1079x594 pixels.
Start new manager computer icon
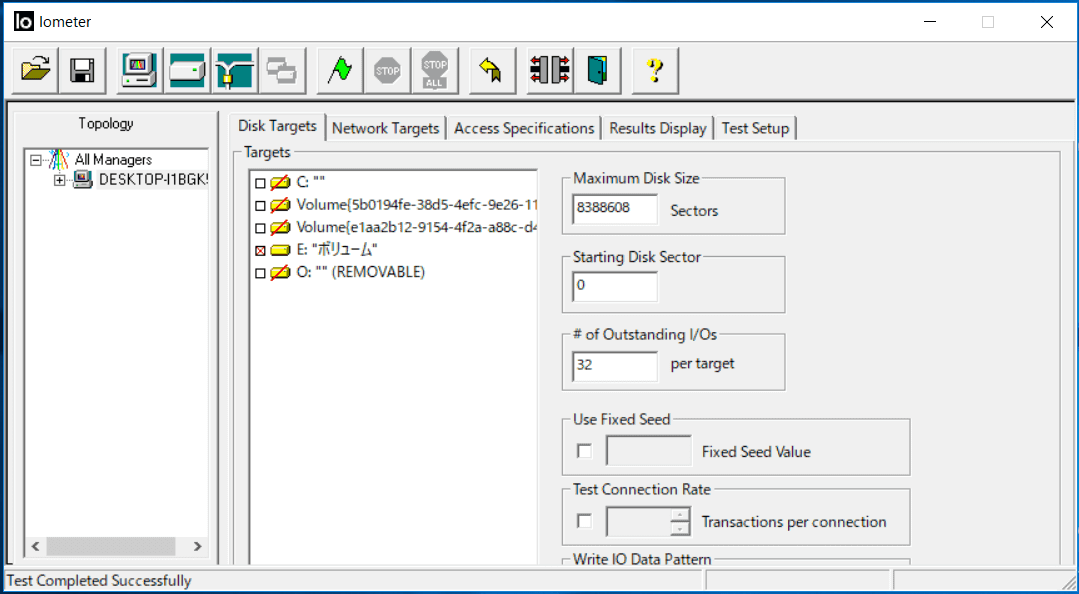tap(140, 70)
